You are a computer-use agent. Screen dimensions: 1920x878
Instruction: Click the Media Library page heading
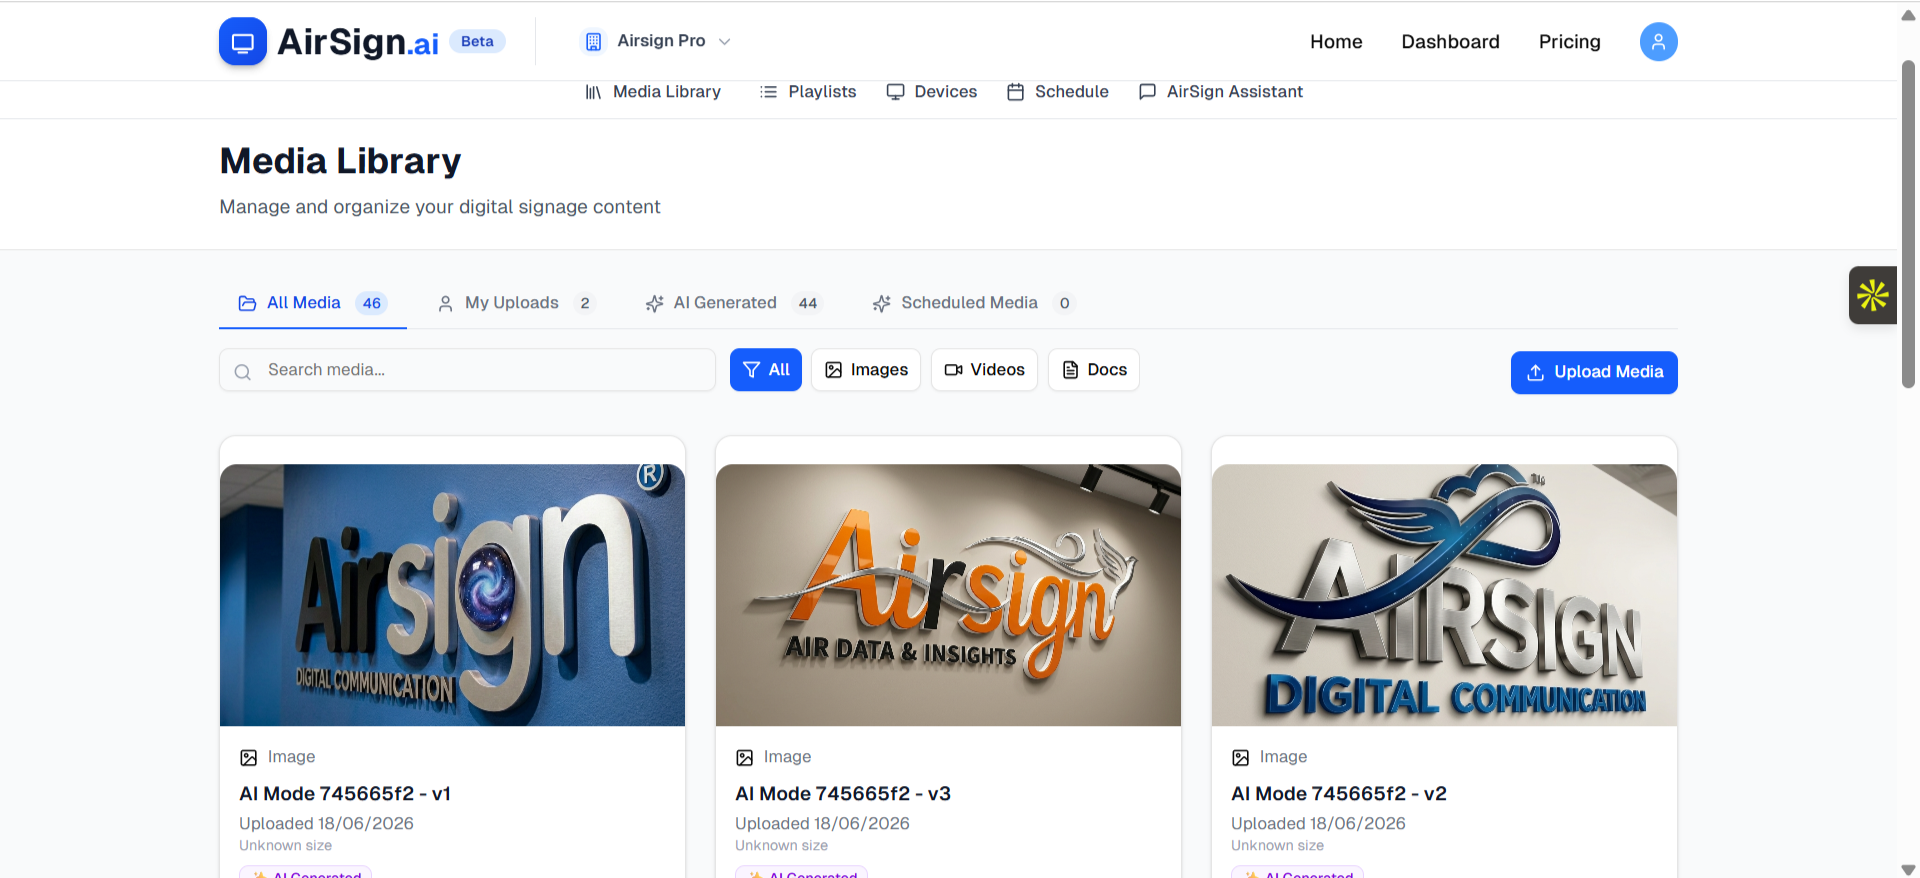340,161
